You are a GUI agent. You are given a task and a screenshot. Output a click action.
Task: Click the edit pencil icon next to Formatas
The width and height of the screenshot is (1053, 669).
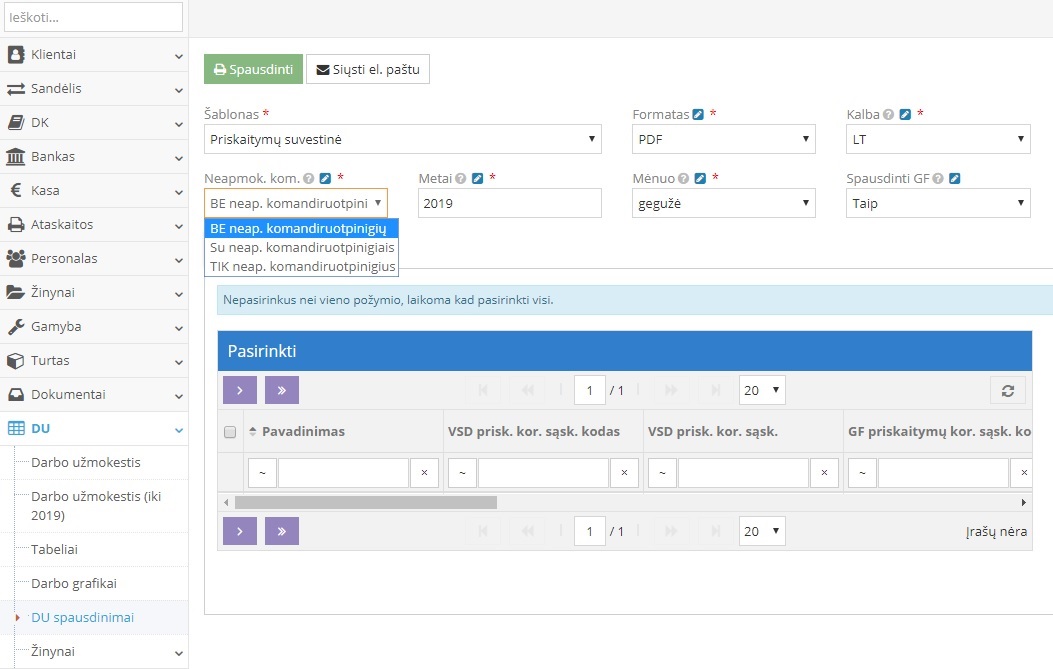click(698, 115)
